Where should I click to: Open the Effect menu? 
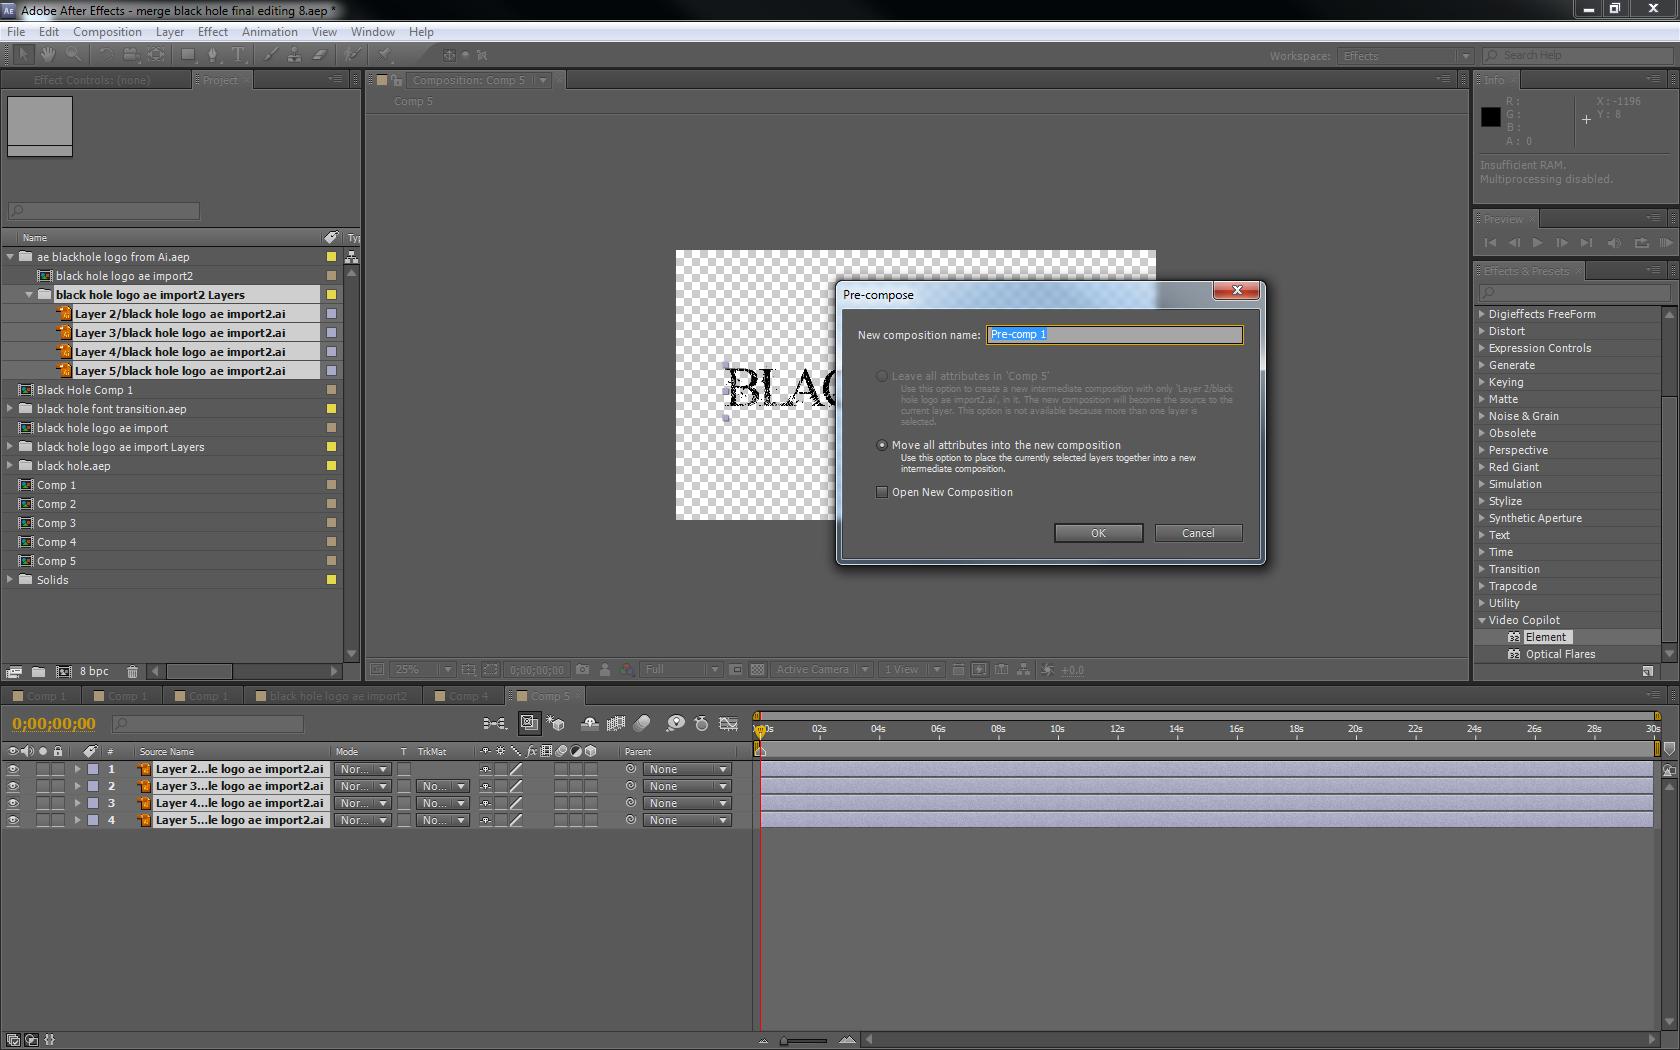212,32
